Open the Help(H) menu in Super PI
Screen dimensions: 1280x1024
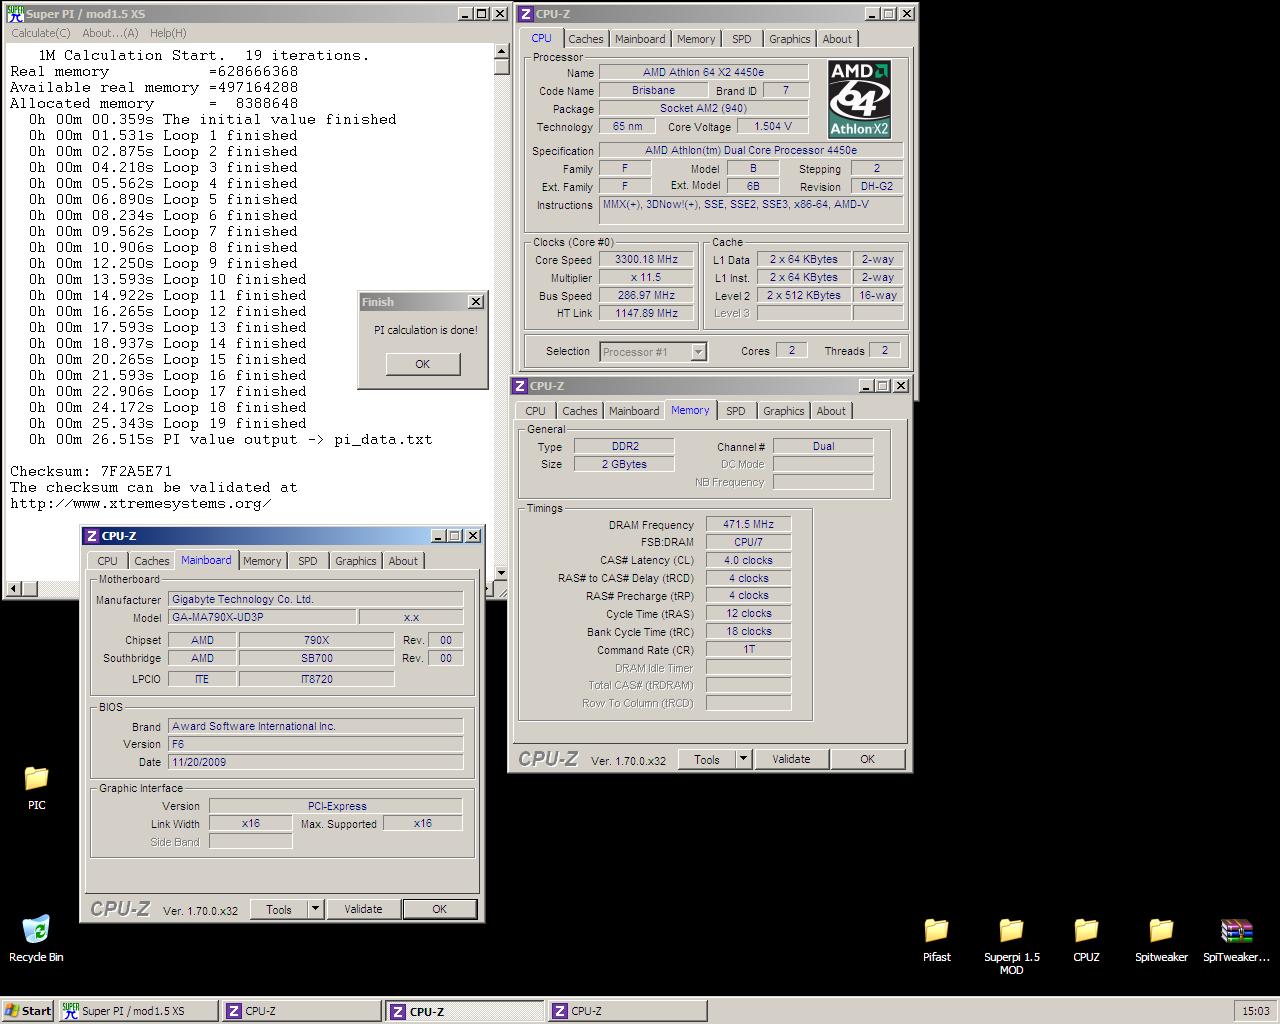pyautogui.click(x=168, y=33)
